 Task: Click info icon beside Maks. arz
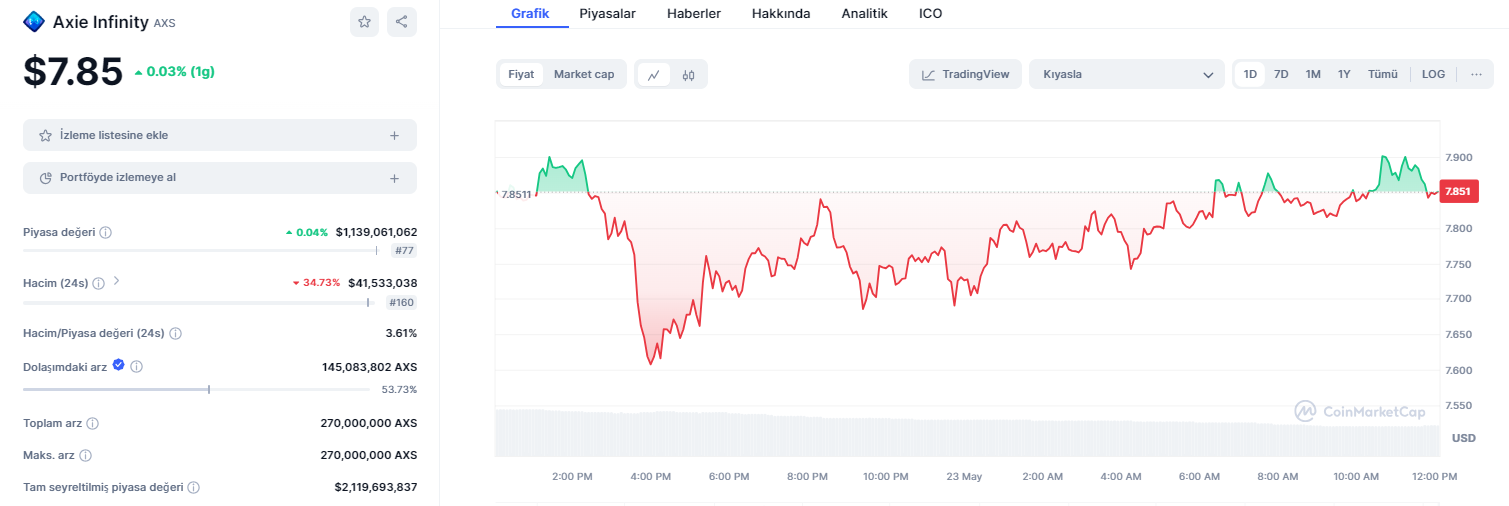pyautogui.click(x=86, y=455)
